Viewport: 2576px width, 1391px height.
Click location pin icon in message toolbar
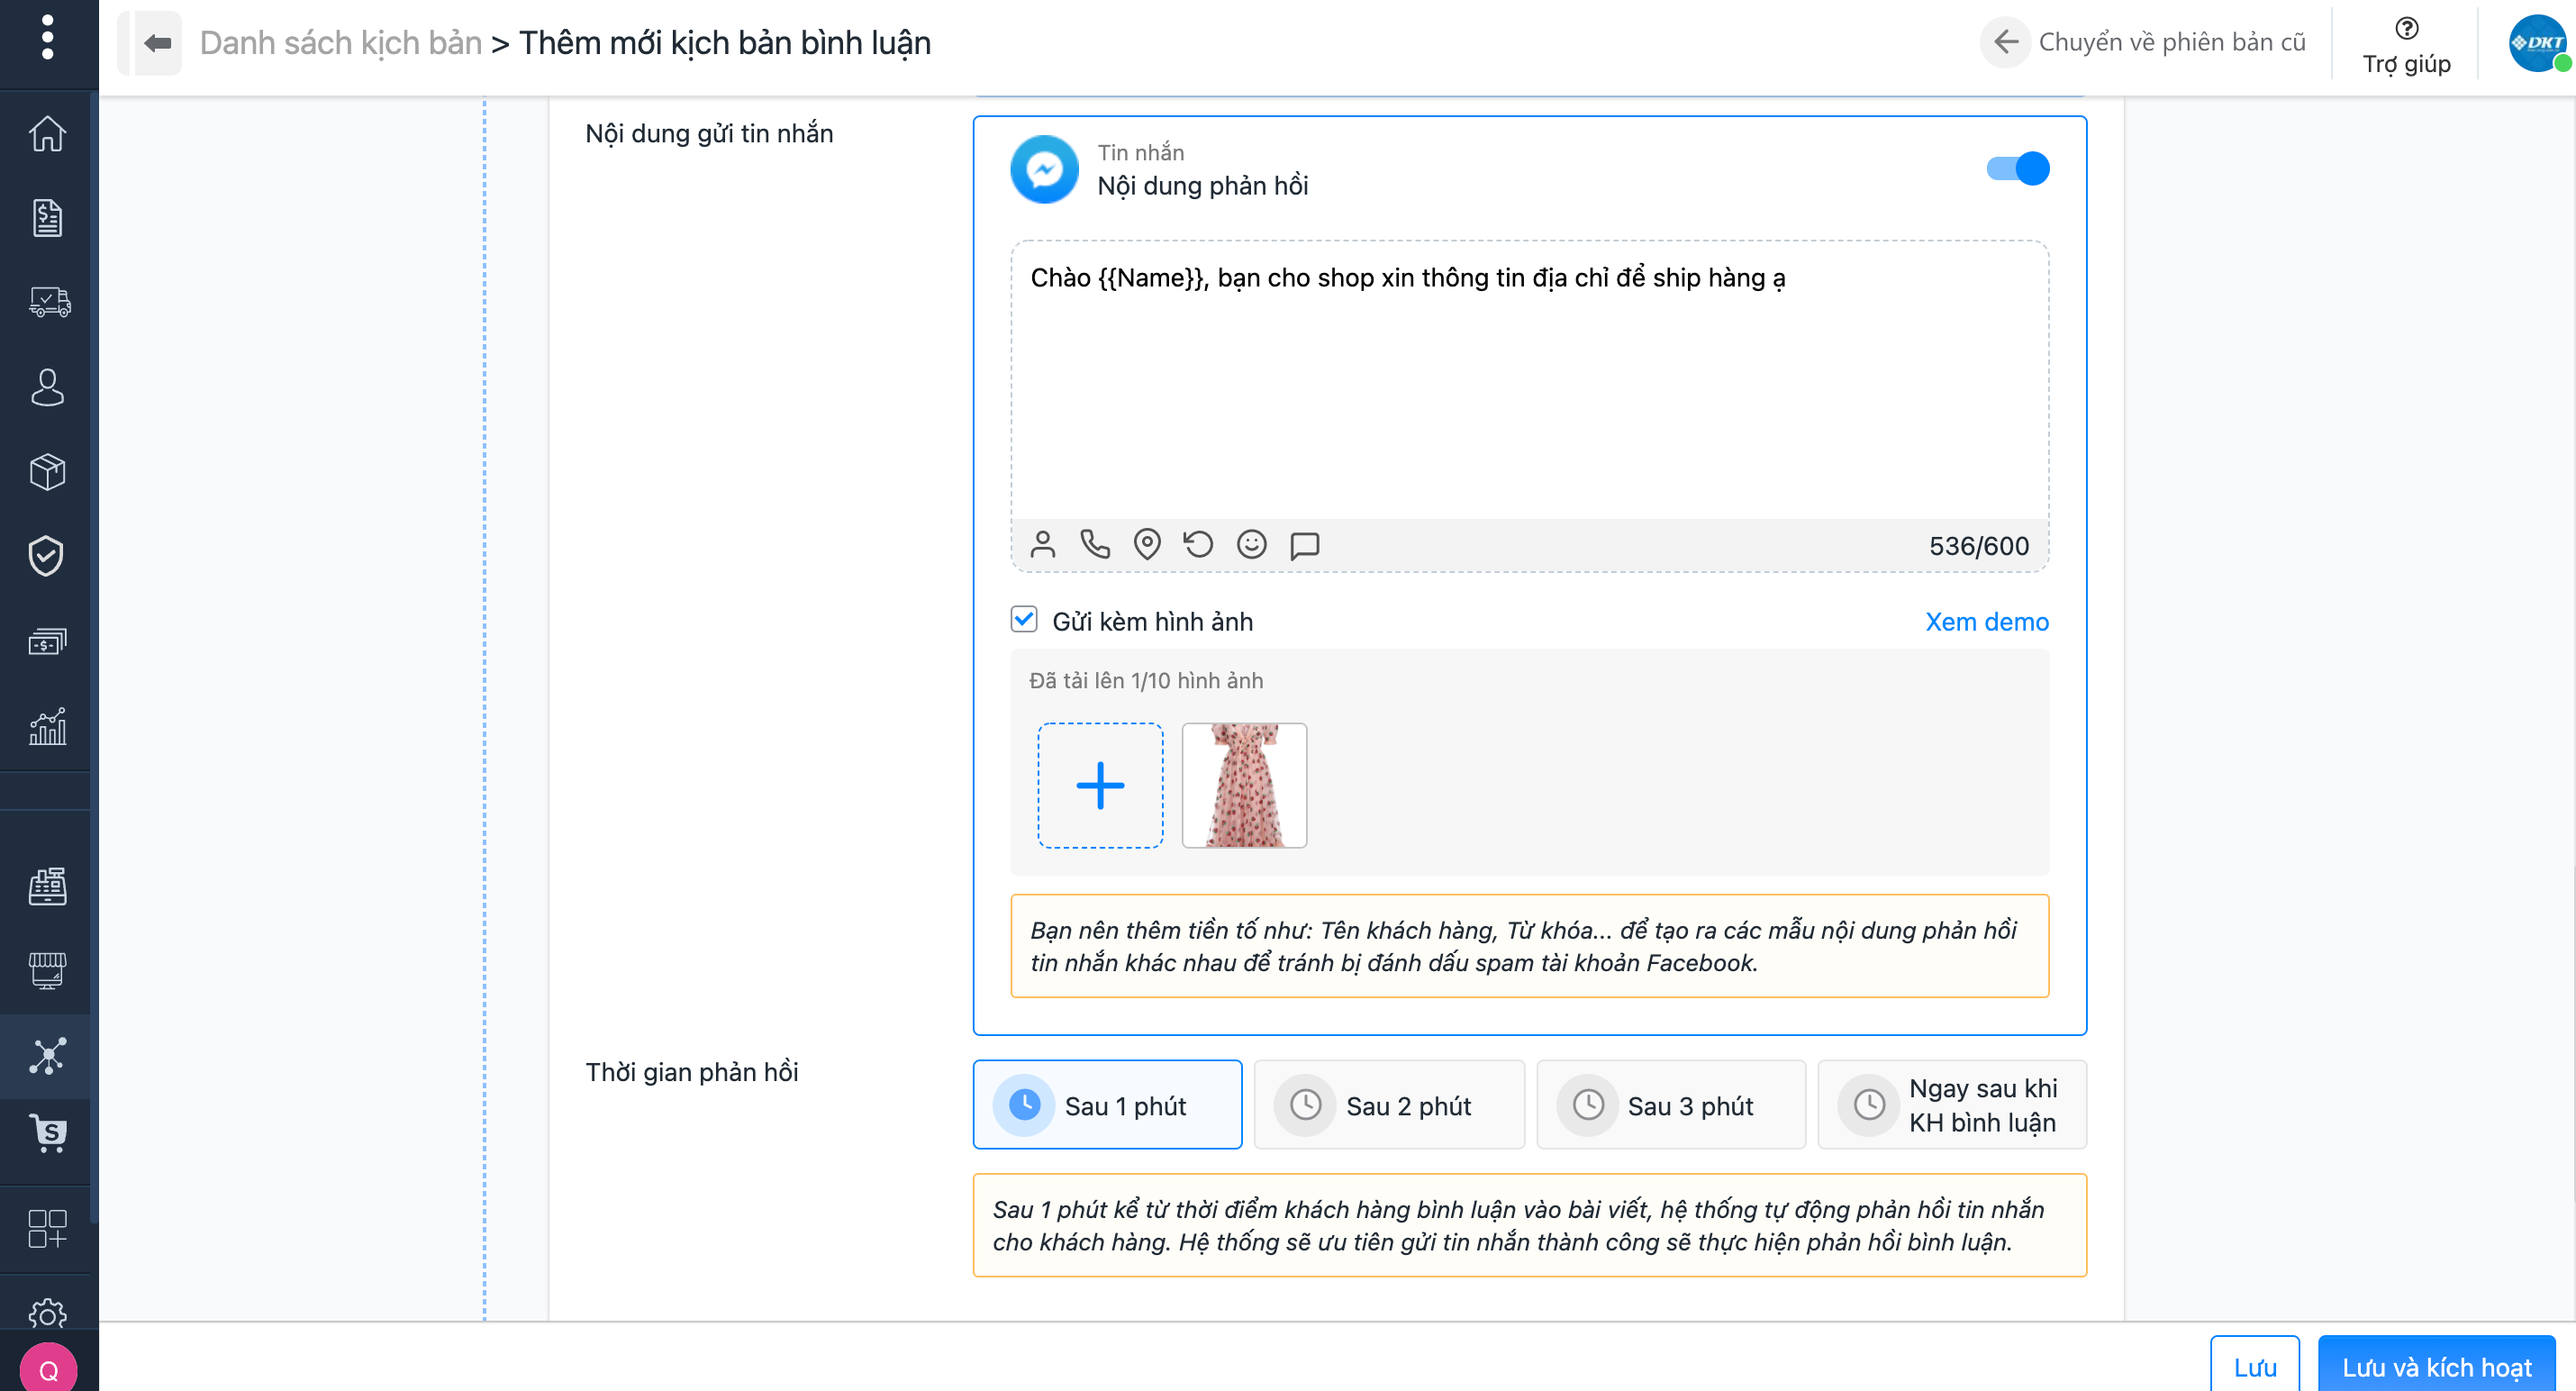1147,545
